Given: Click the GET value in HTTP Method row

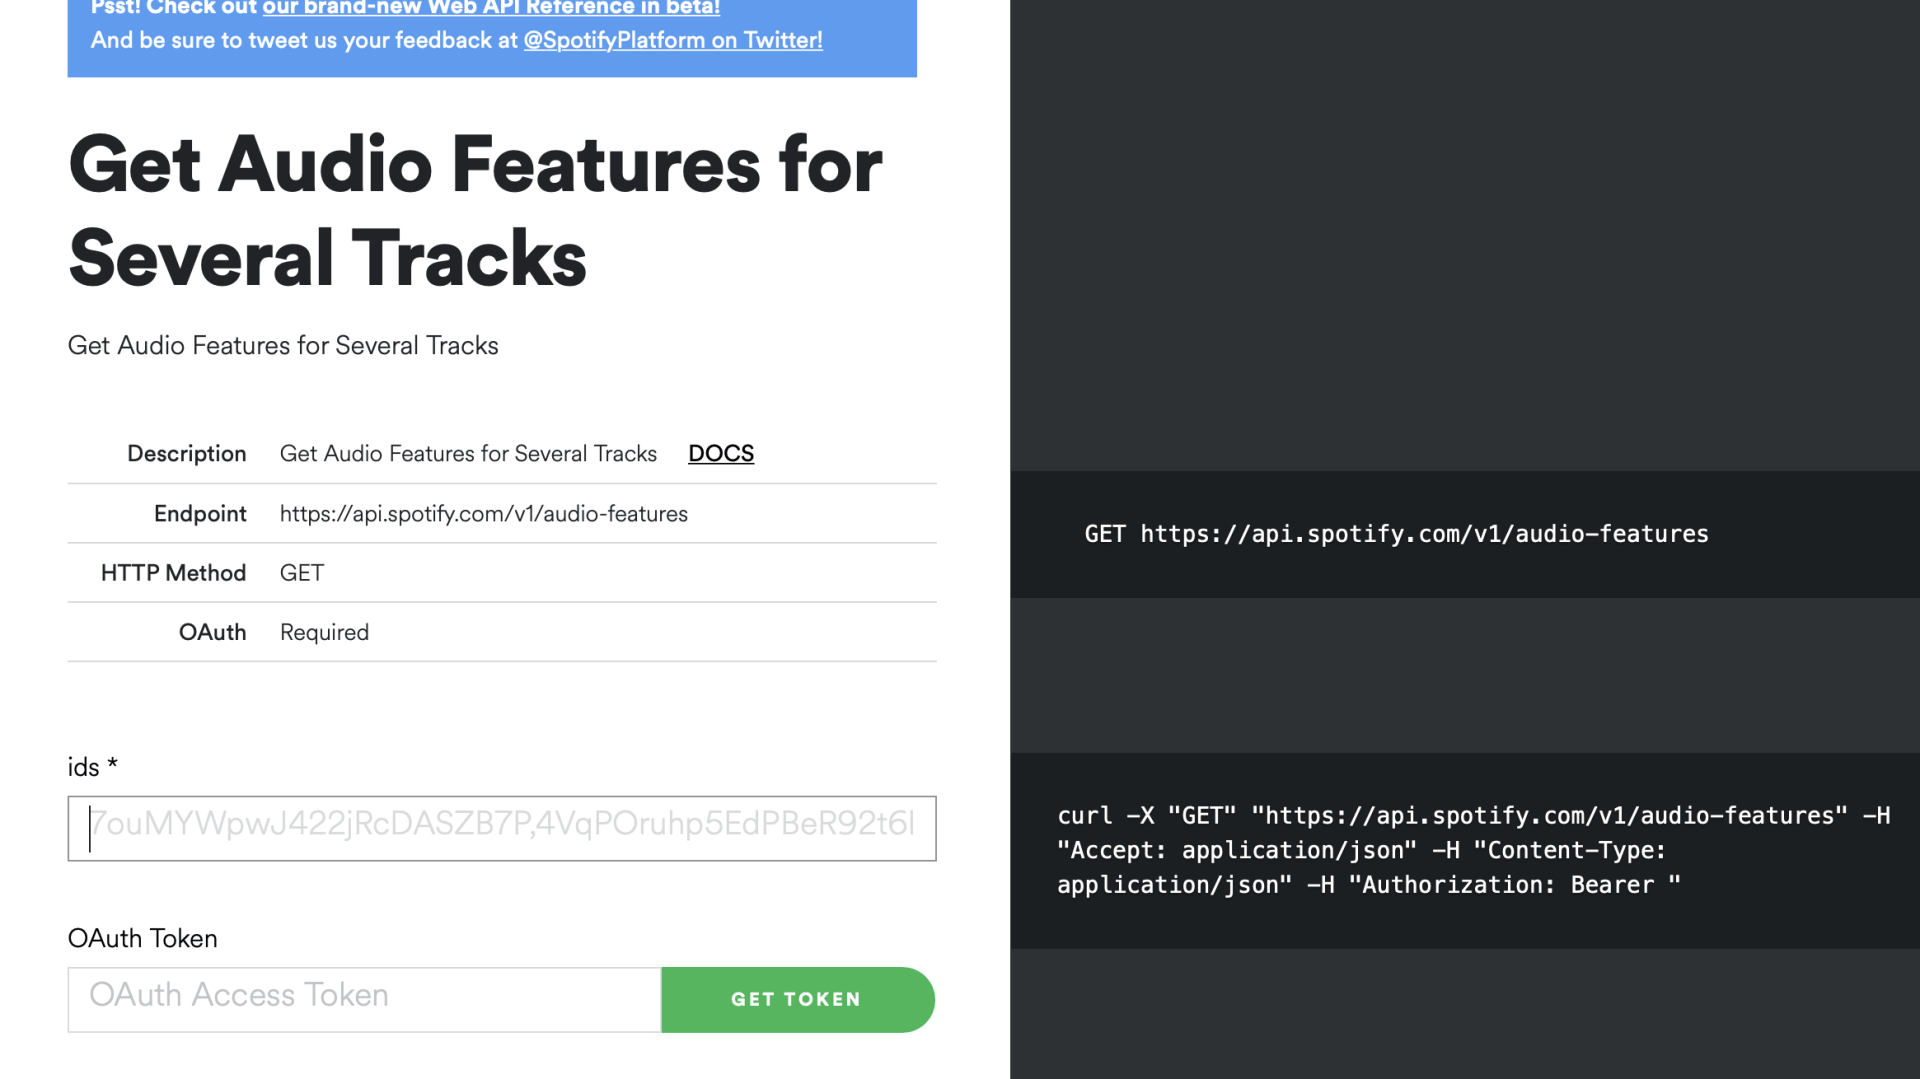Looking at the screenshot, I should [302, 572].
